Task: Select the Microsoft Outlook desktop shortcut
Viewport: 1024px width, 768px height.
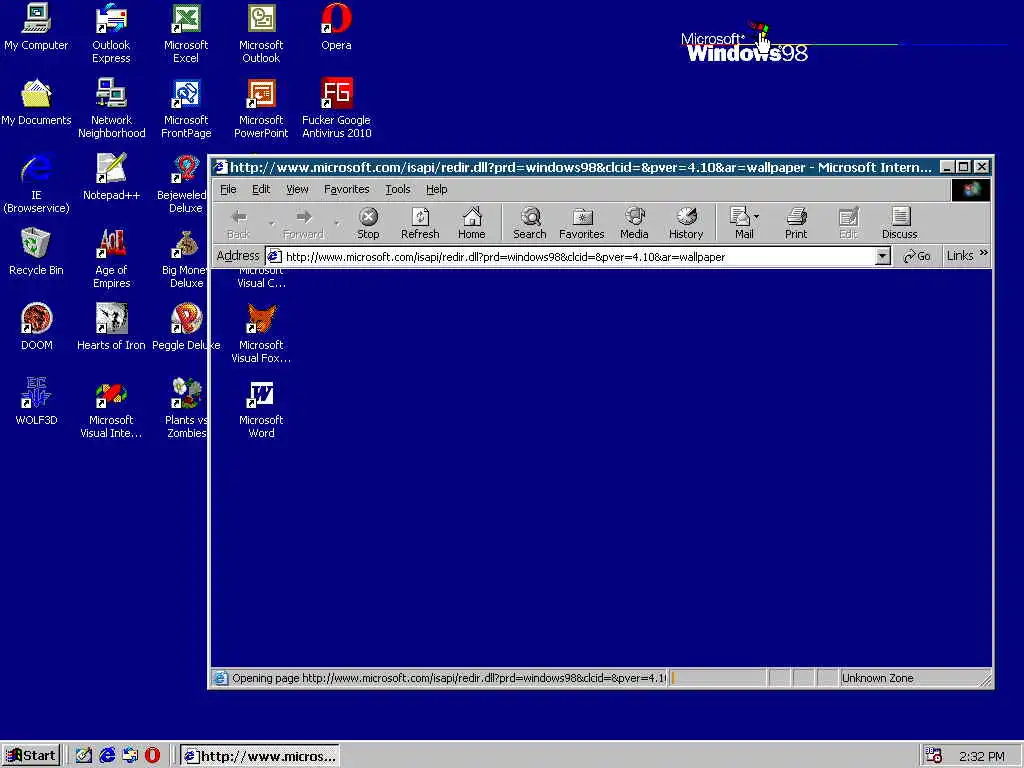Action: (261, 33)
